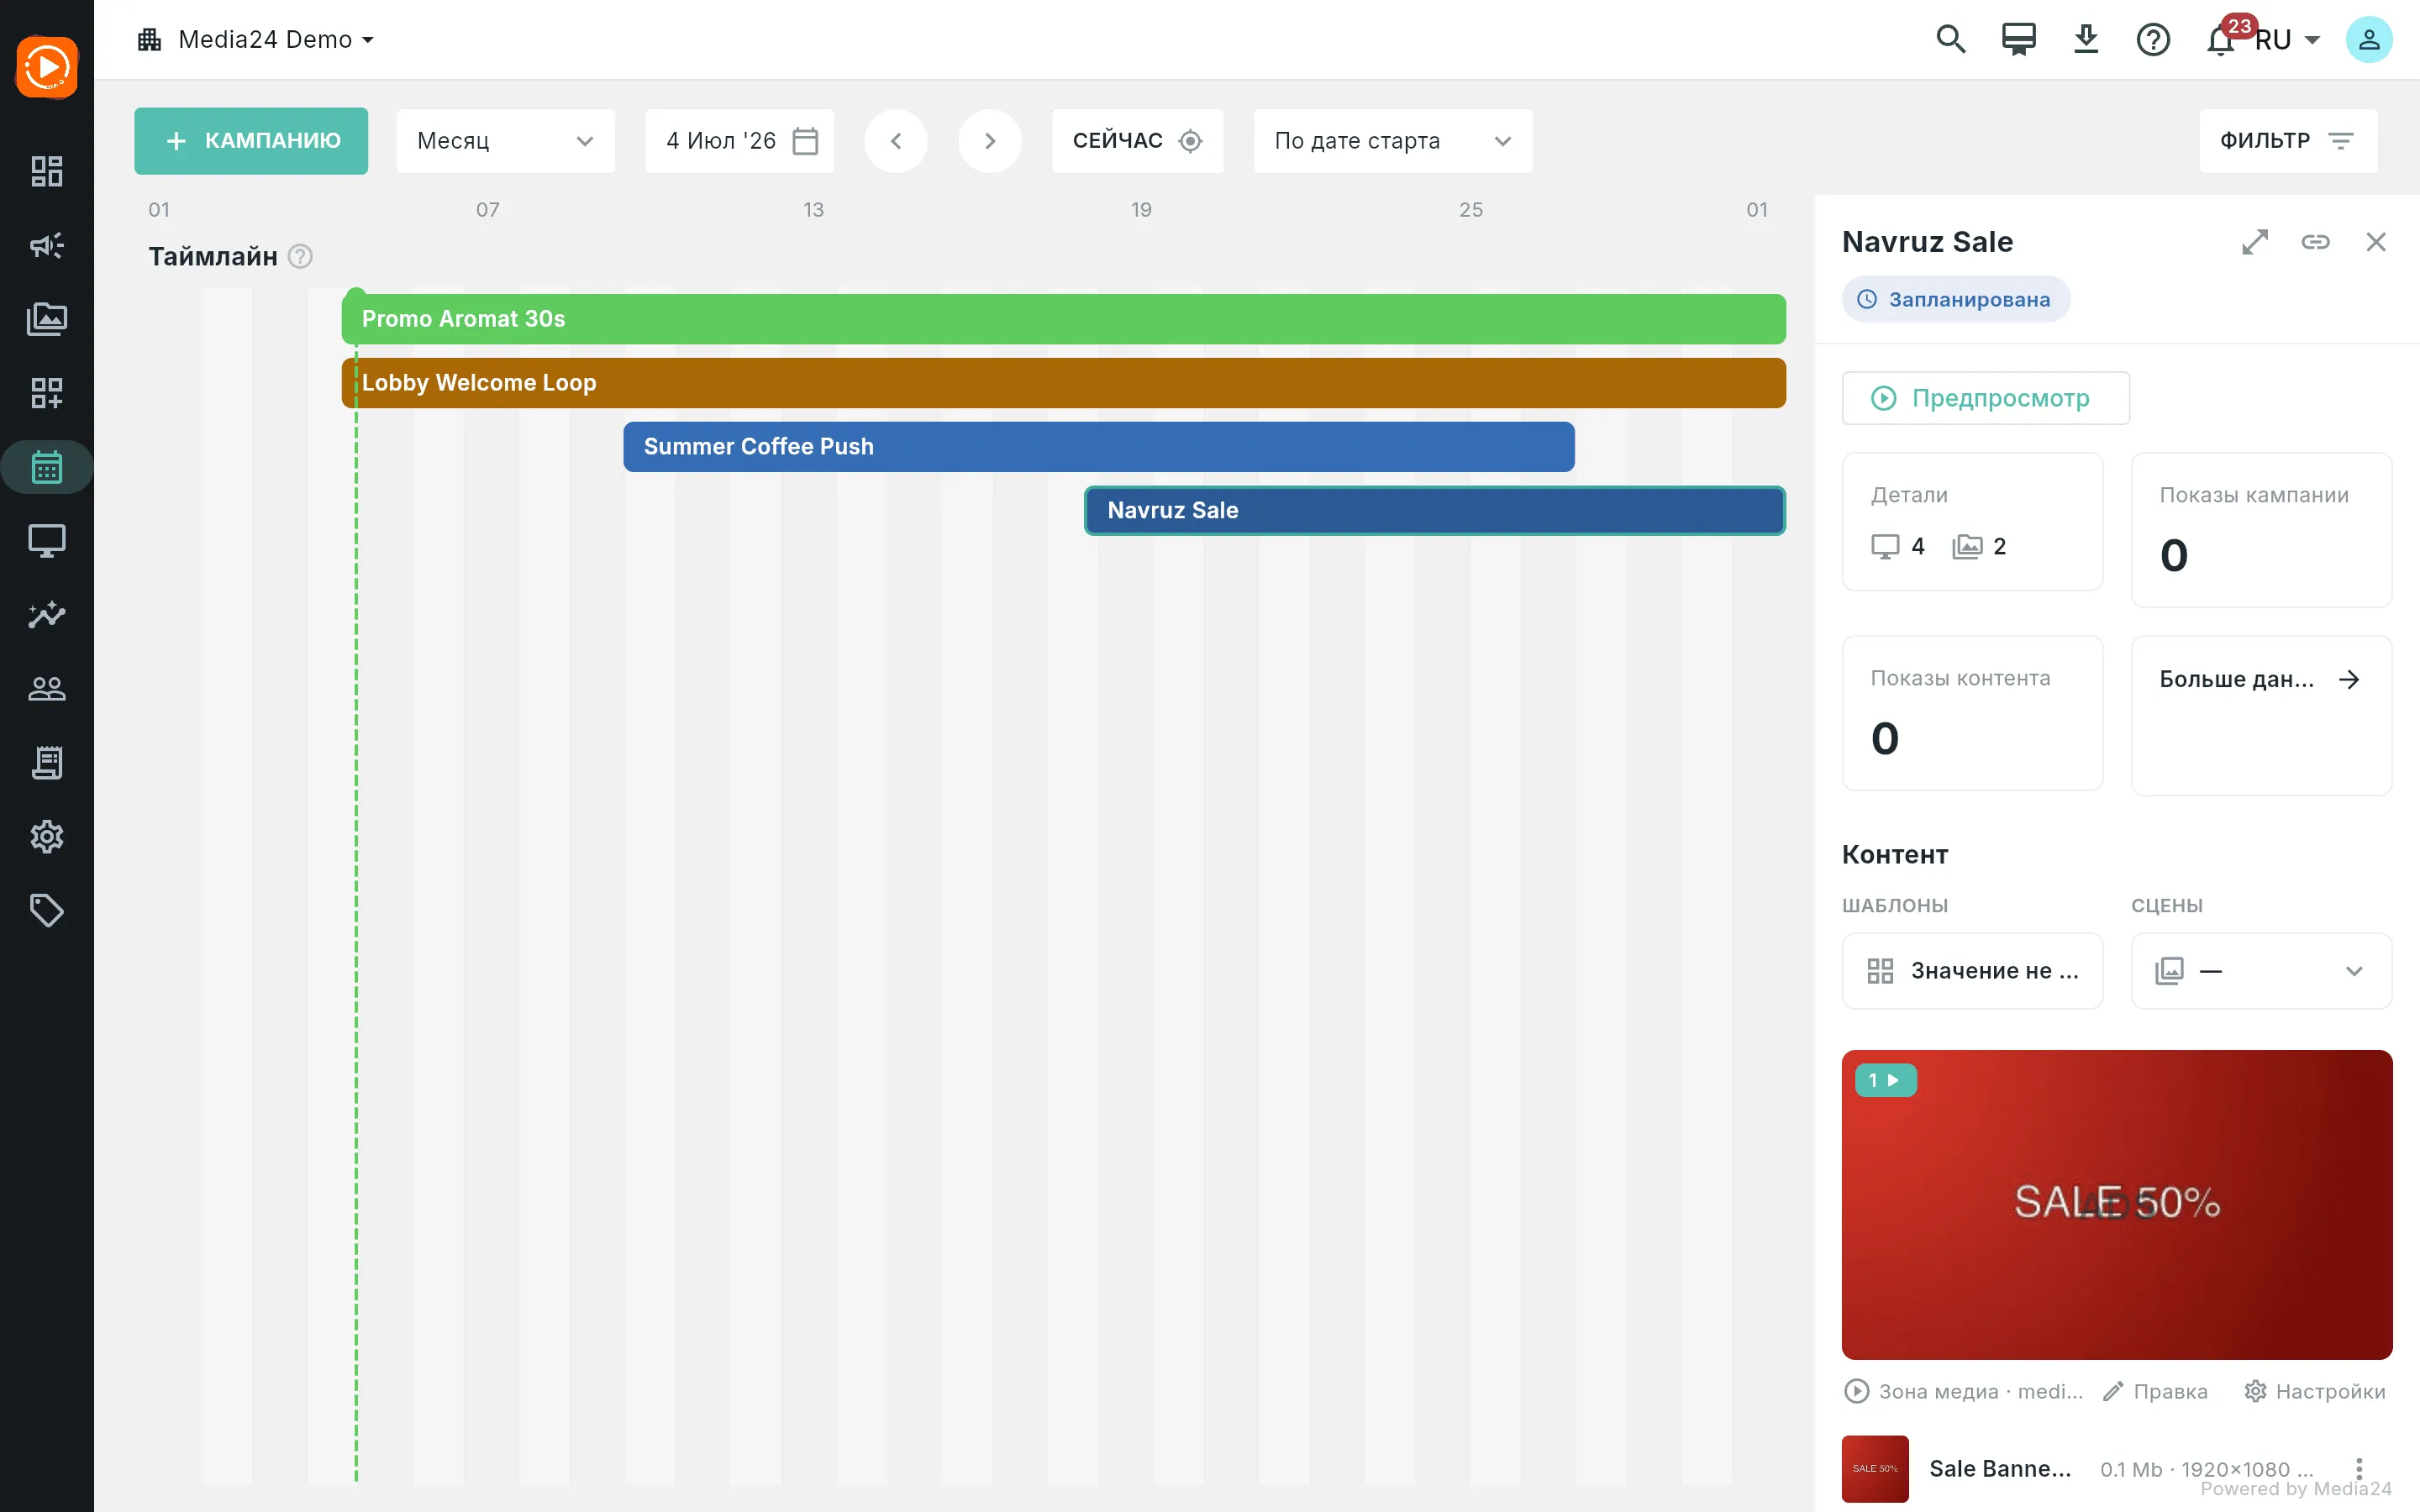Select the calendar schedule icon in sidebar

(47, 467)
